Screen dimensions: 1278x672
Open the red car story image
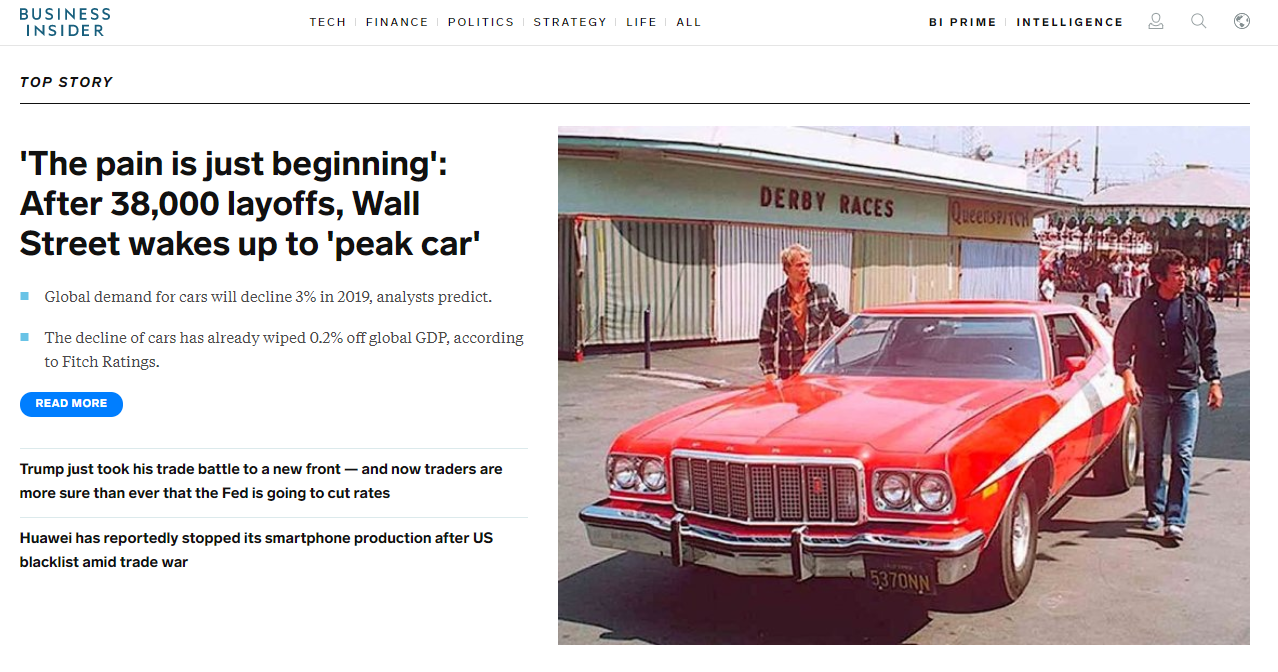pyautogui.click(x=904, y=385)
